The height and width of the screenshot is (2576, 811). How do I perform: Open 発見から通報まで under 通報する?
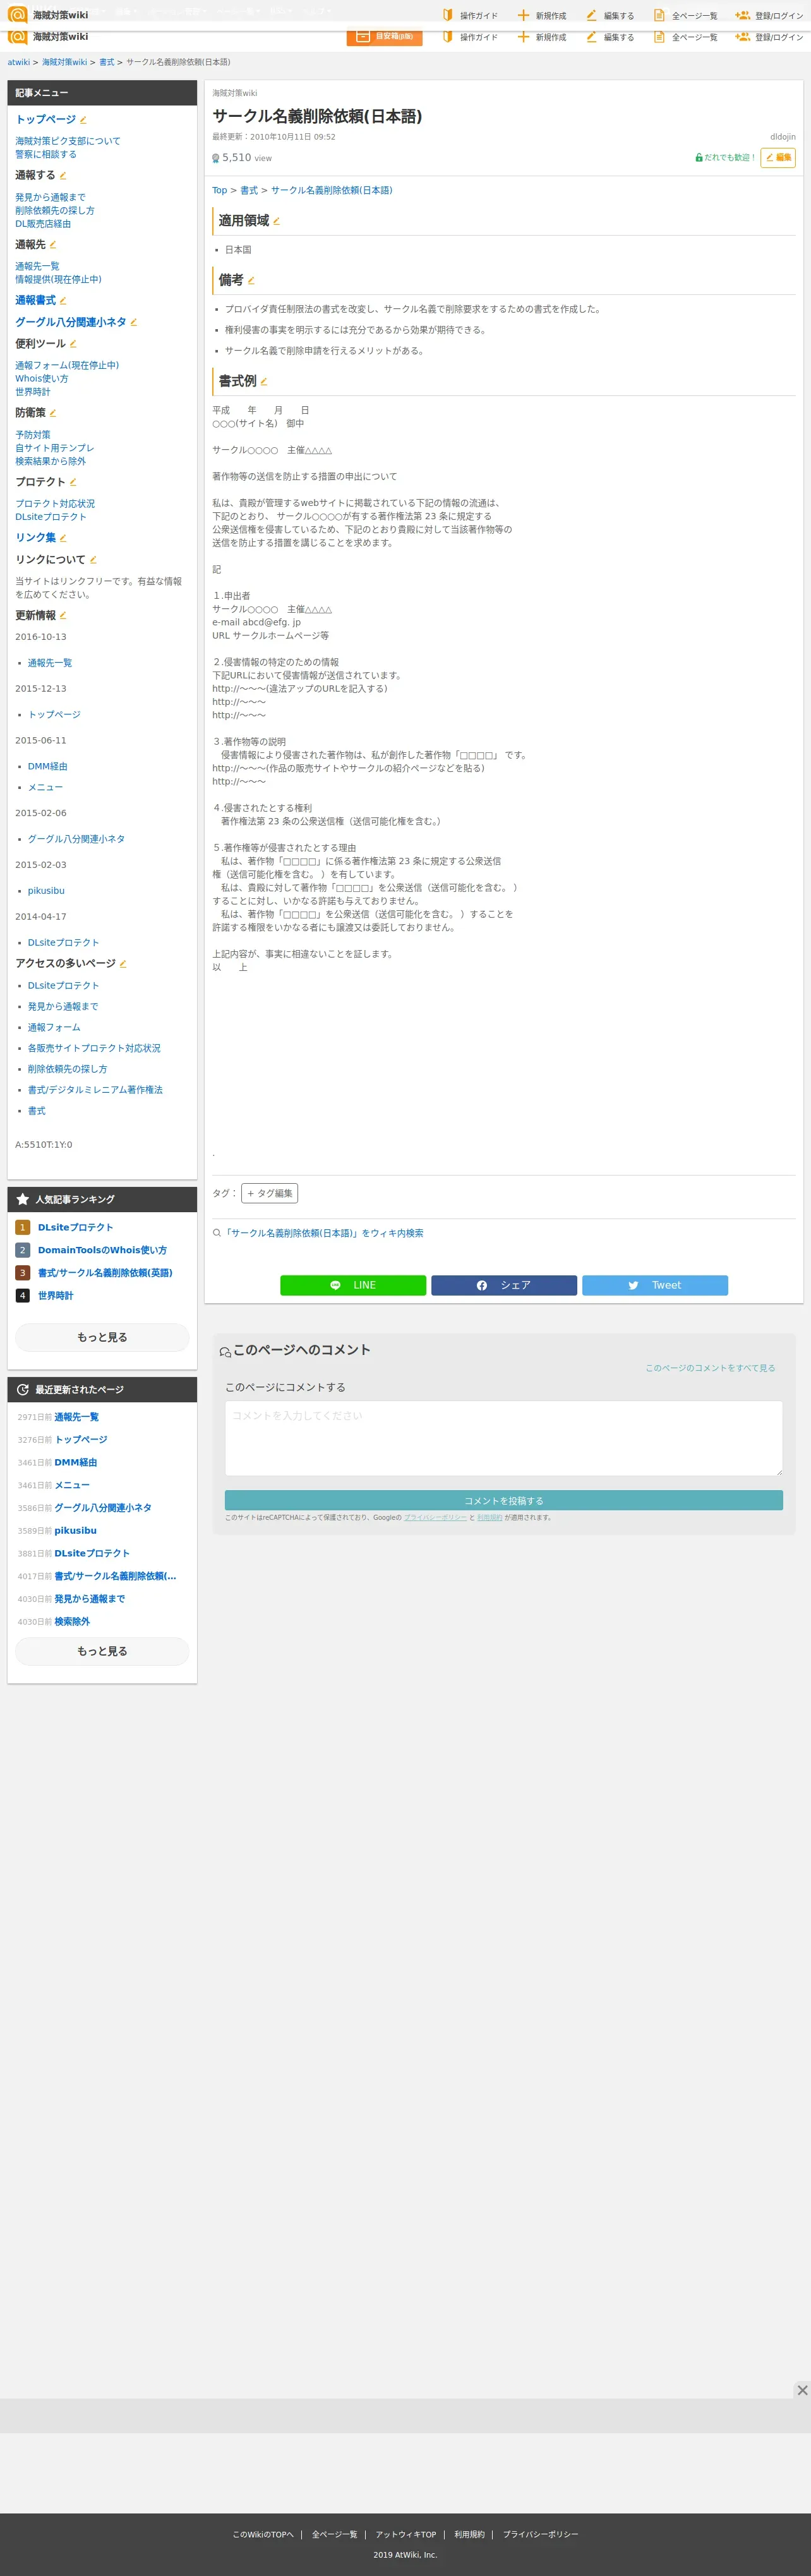(x=50, y=197)
